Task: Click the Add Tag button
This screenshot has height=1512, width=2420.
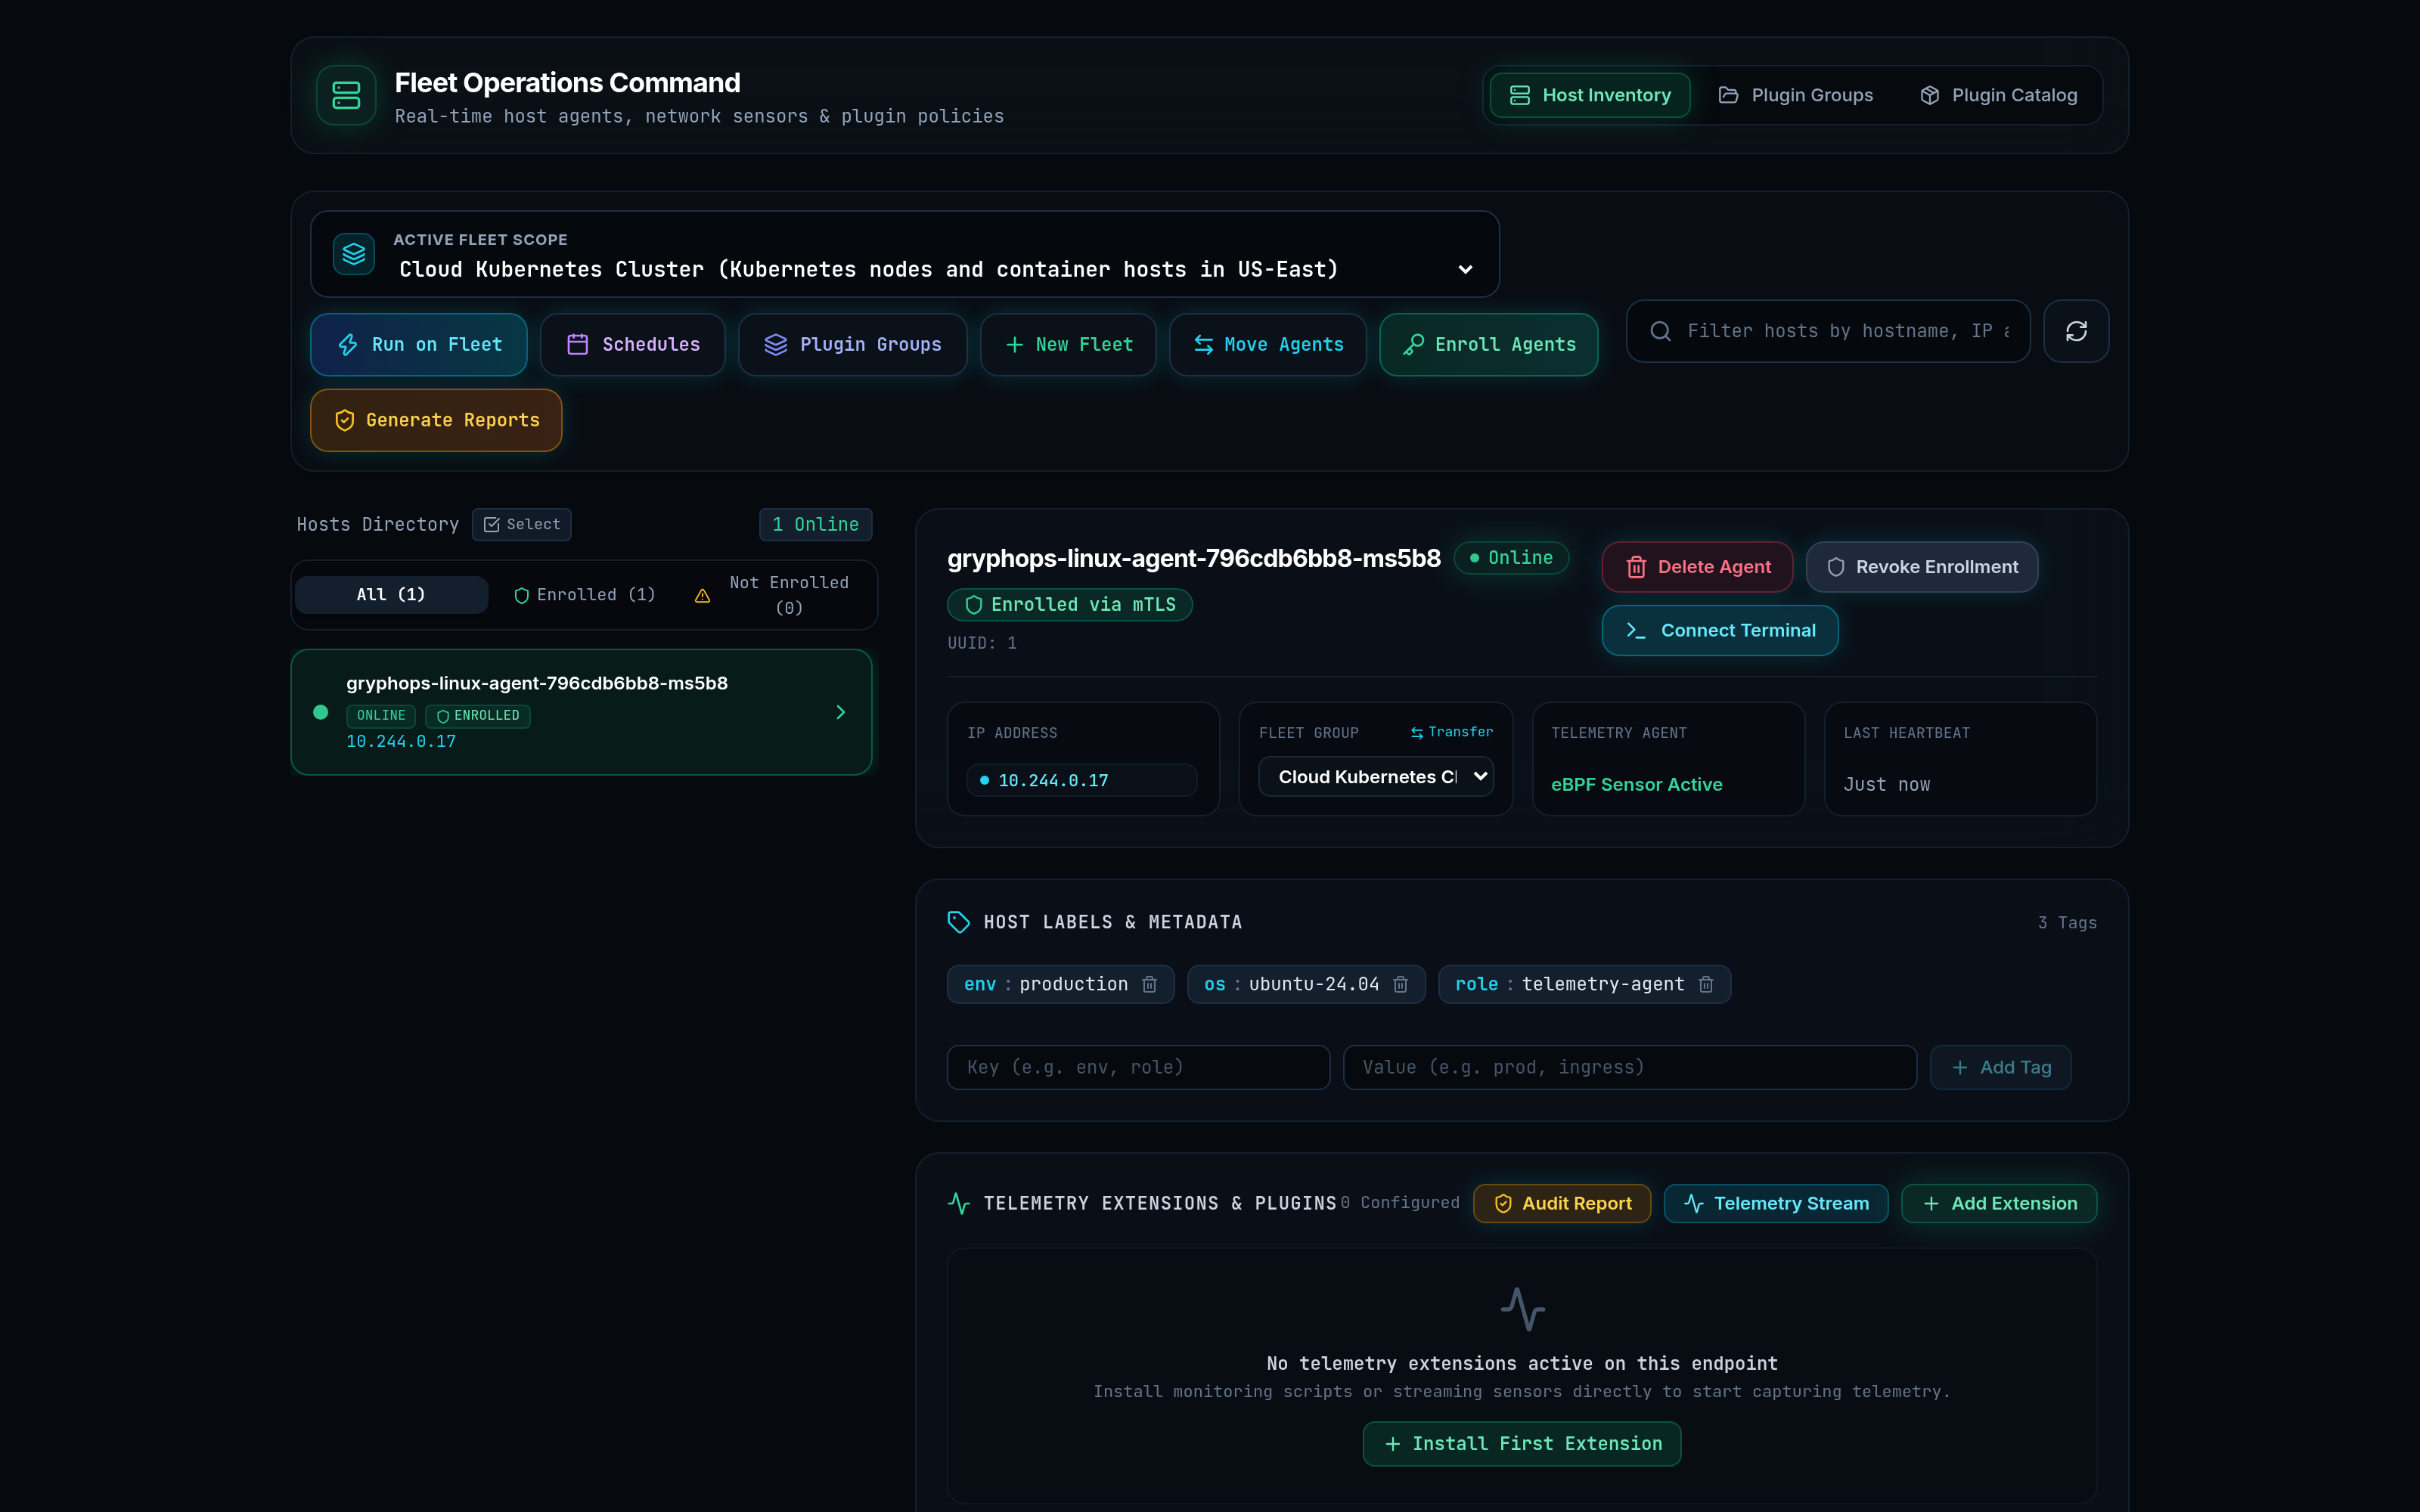Action: point(2001,1068)
